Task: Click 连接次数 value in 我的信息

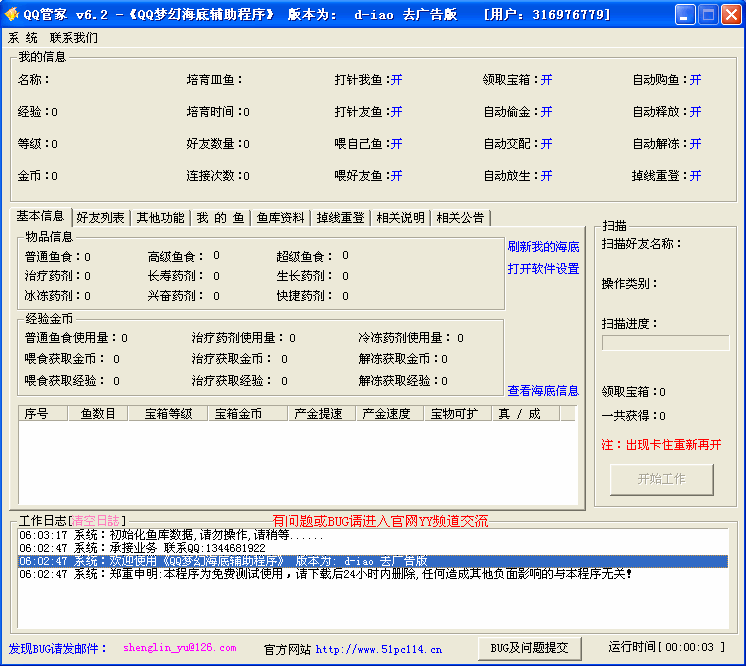Action: [x=246, y=176]
